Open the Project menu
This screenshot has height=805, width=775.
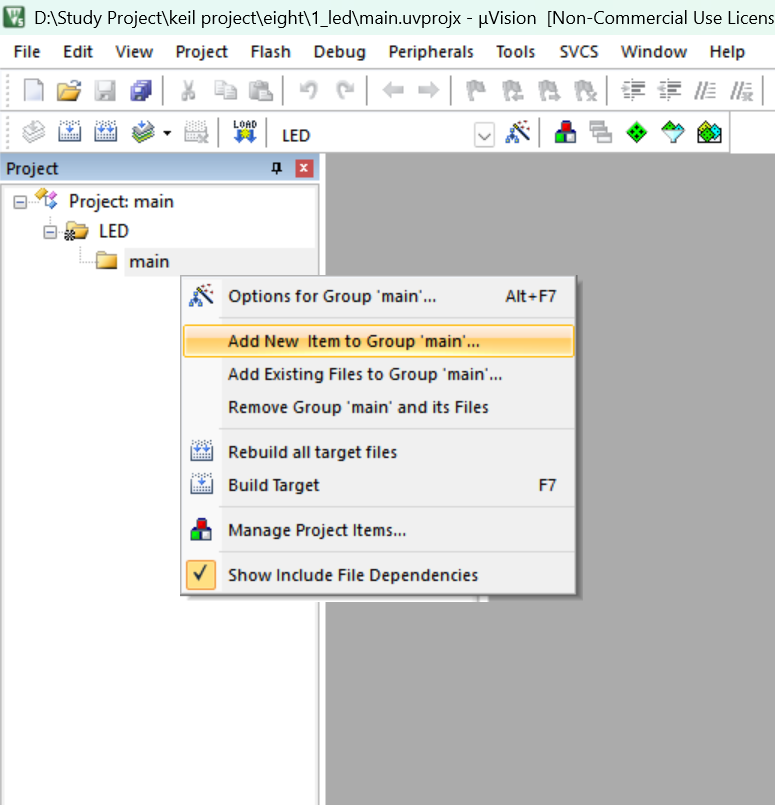201,52
